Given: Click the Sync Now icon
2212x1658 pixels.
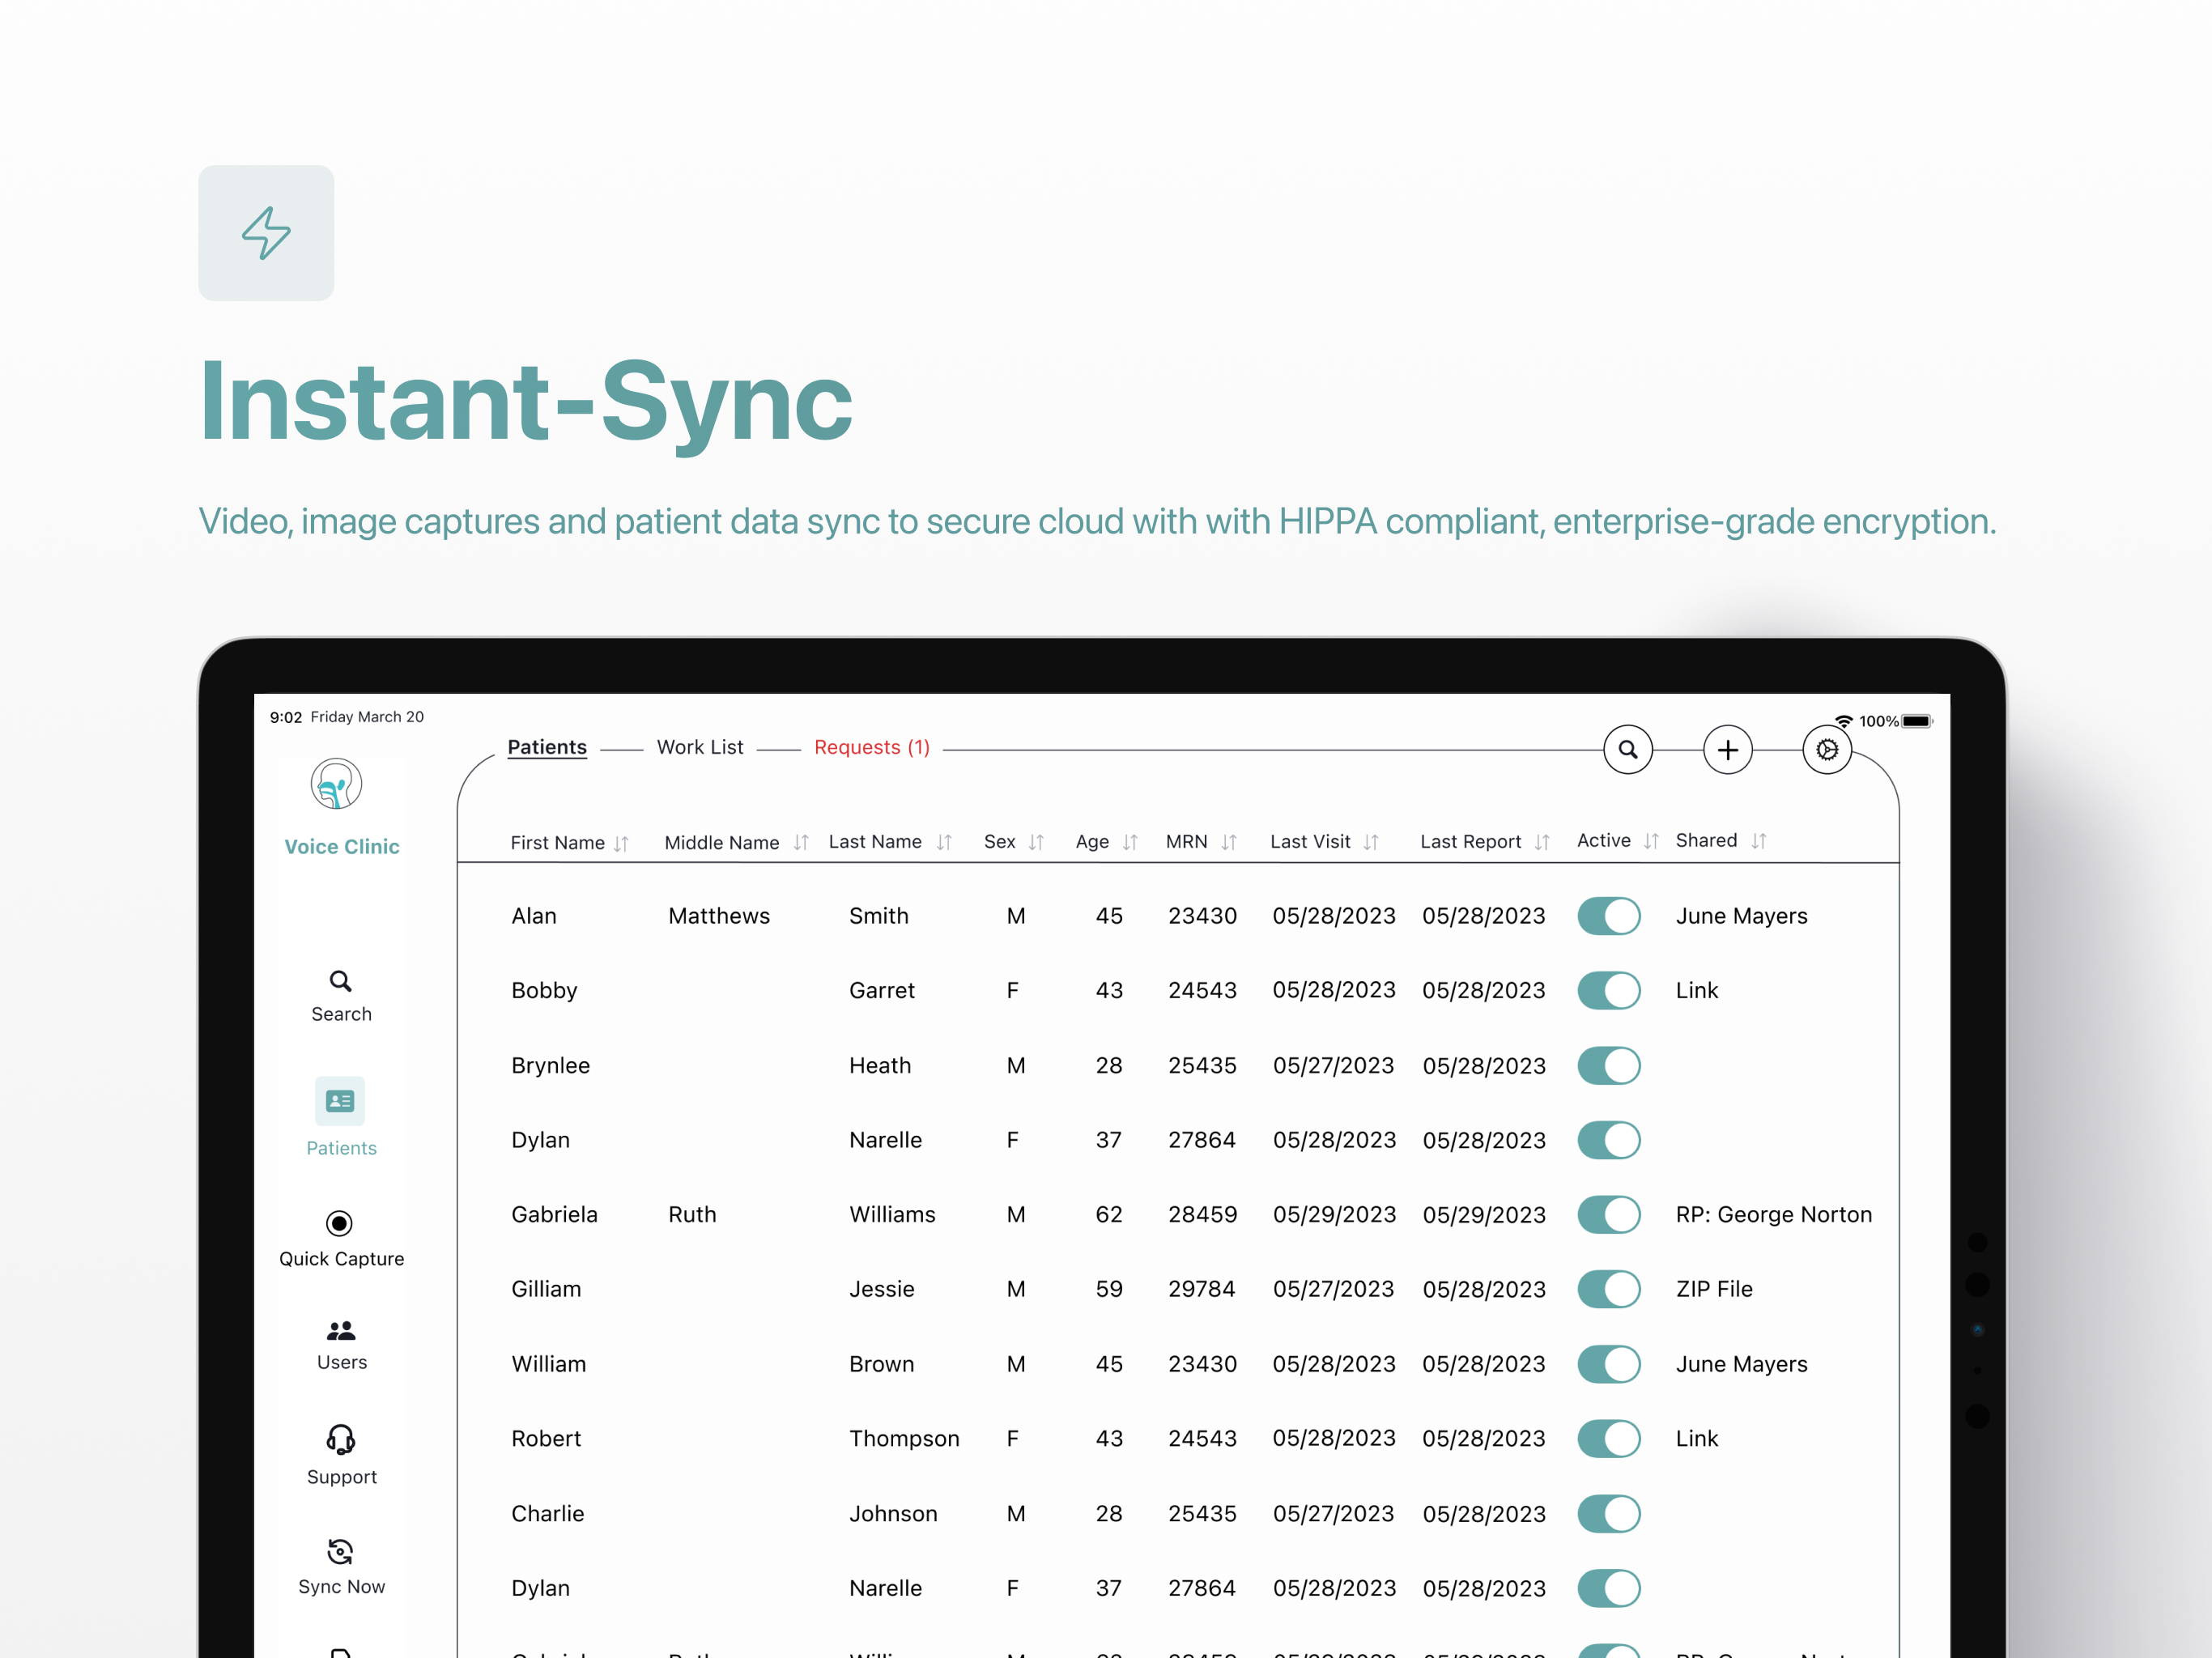Looking at the screenshot, I should 340,1551.
